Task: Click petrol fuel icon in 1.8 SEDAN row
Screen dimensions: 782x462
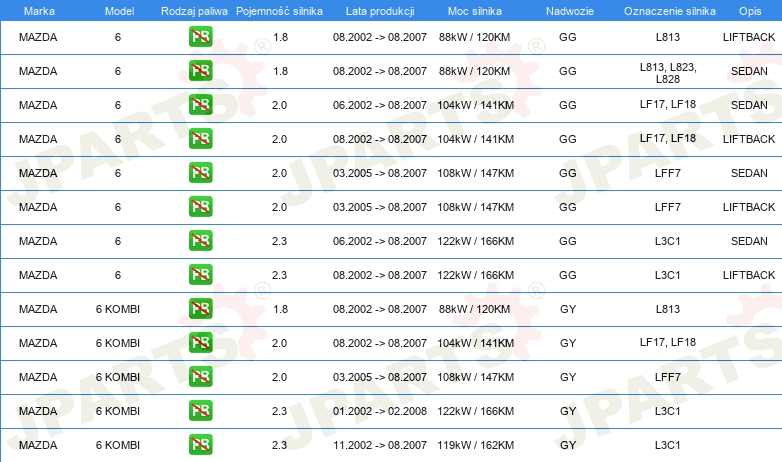Action: (200, 70)
